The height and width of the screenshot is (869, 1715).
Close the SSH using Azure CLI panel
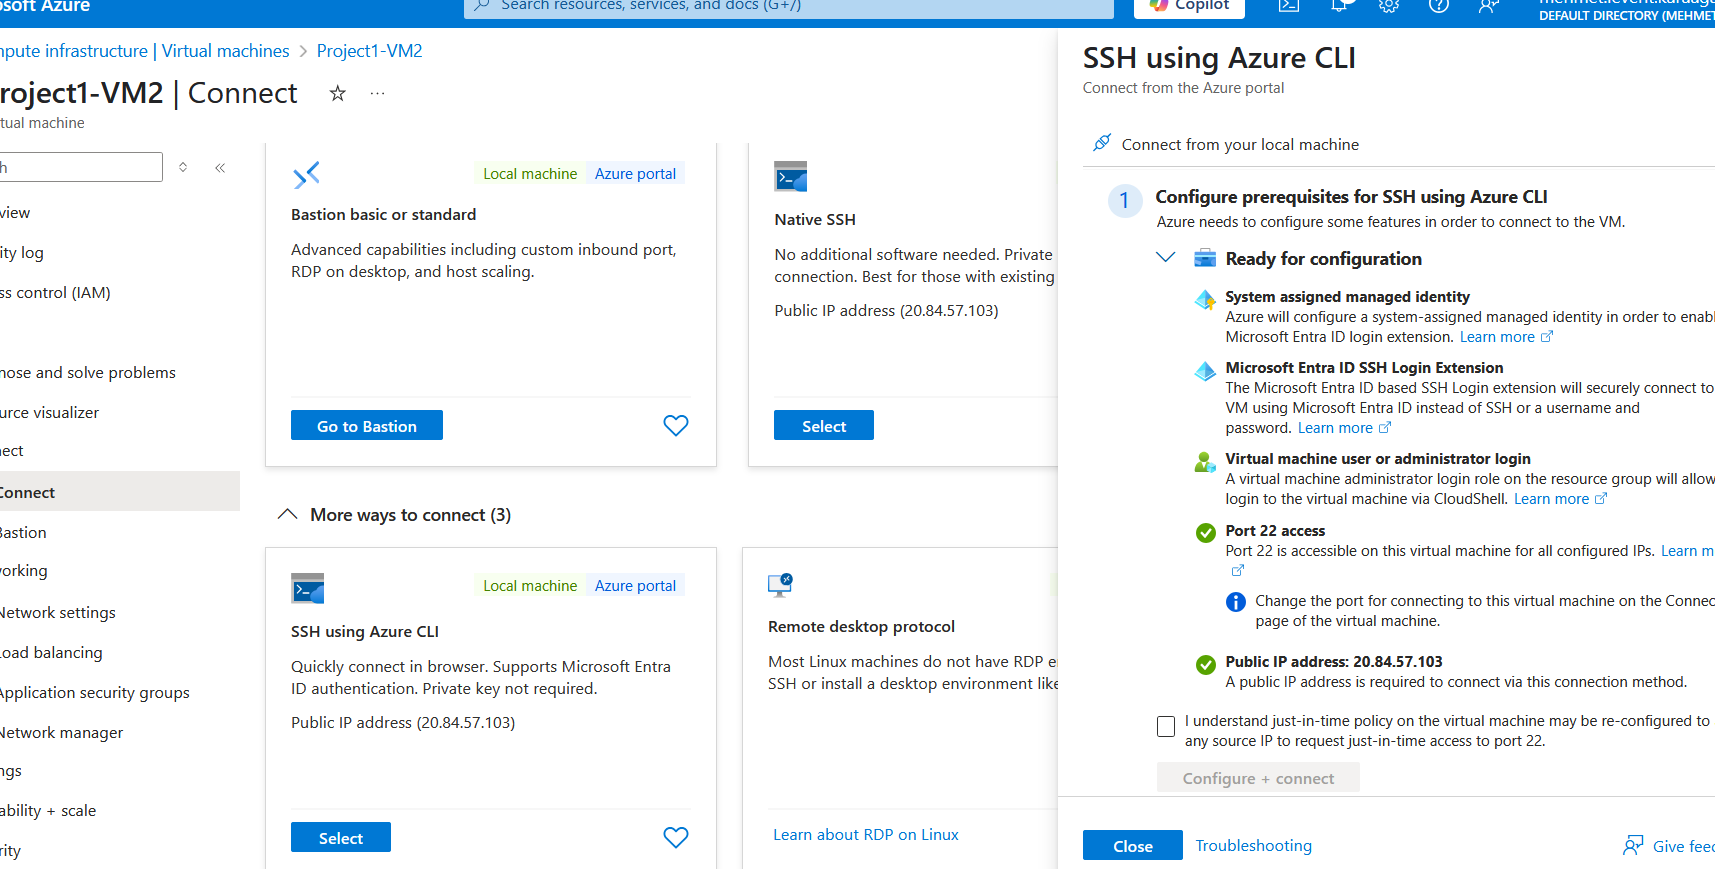coord(1133,845)
